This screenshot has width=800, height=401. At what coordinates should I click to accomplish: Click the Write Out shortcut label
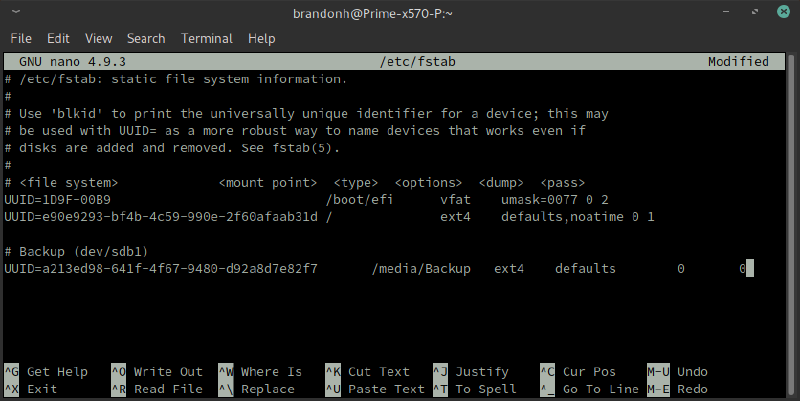click(168, 372)
